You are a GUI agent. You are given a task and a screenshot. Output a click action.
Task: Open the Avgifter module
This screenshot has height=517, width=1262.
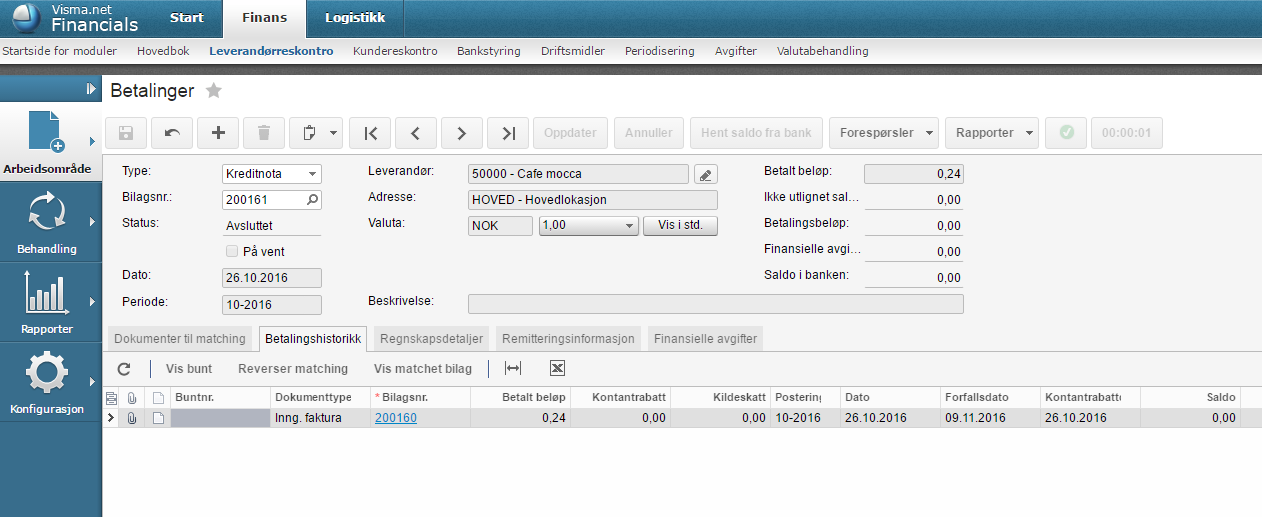coord(736,51)
